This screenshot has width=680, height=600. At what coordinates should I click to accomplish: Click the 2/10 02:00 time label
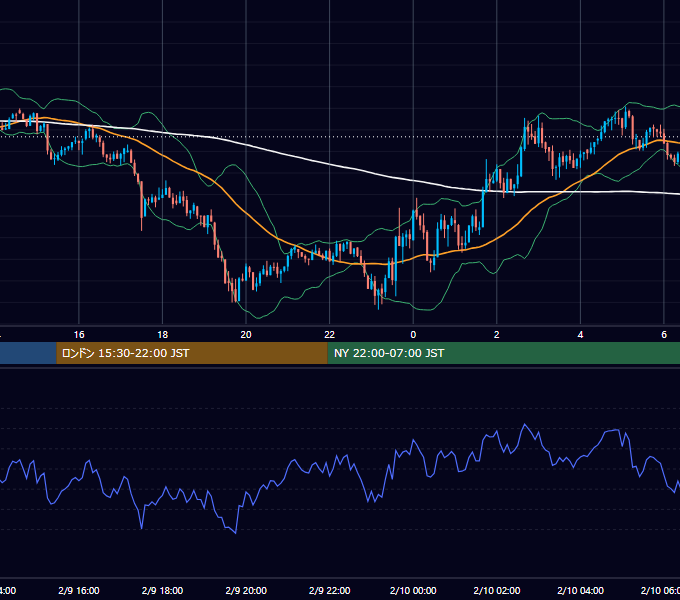coord(497,590)
